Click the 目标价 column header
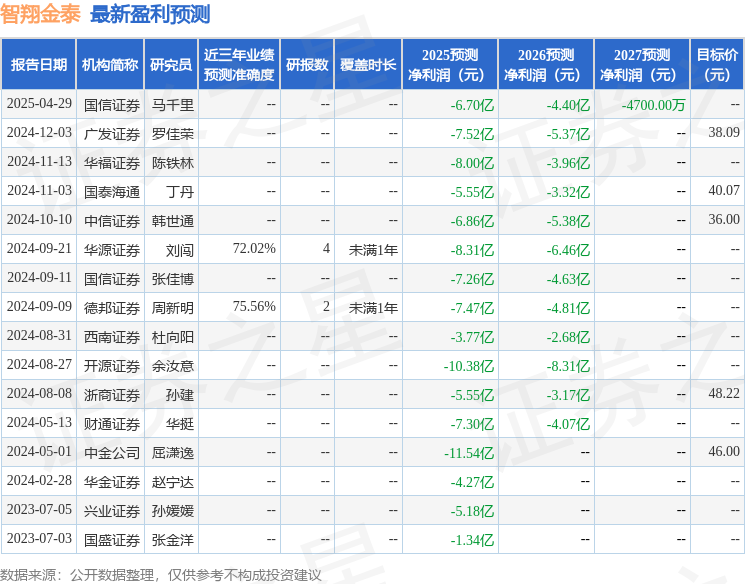The width and height of the screenshot is (745, 584). 717,64
